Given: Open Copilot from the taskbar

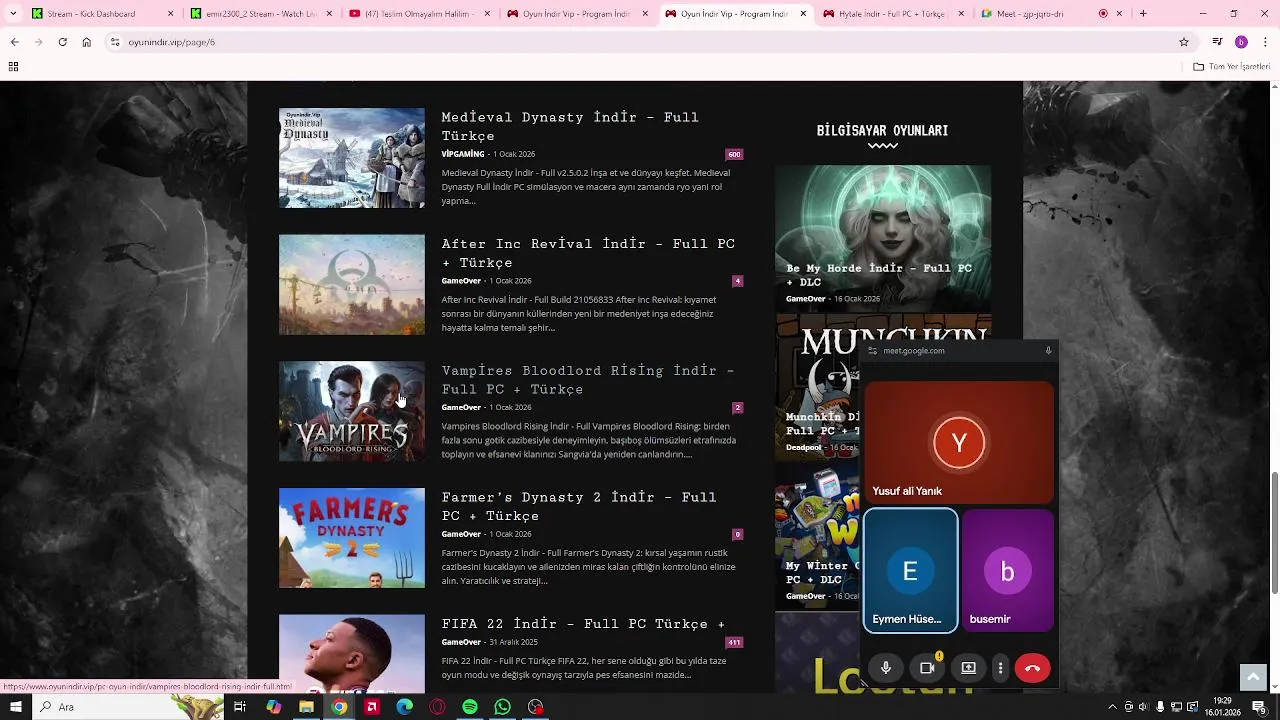Looking at the screenshot, I should click(273, 707).
